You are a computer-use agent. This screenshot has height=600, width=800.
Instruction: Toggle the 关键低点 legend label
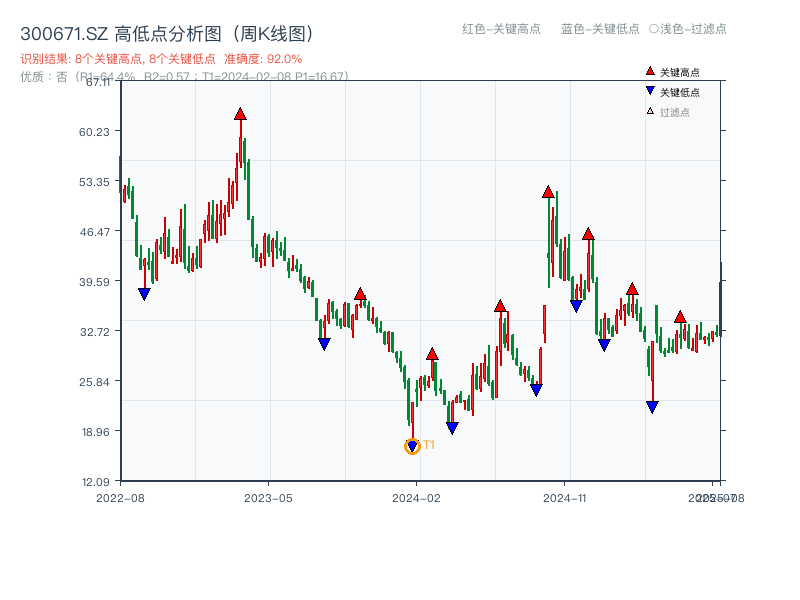pyautogui.click(x=680, y=92)
